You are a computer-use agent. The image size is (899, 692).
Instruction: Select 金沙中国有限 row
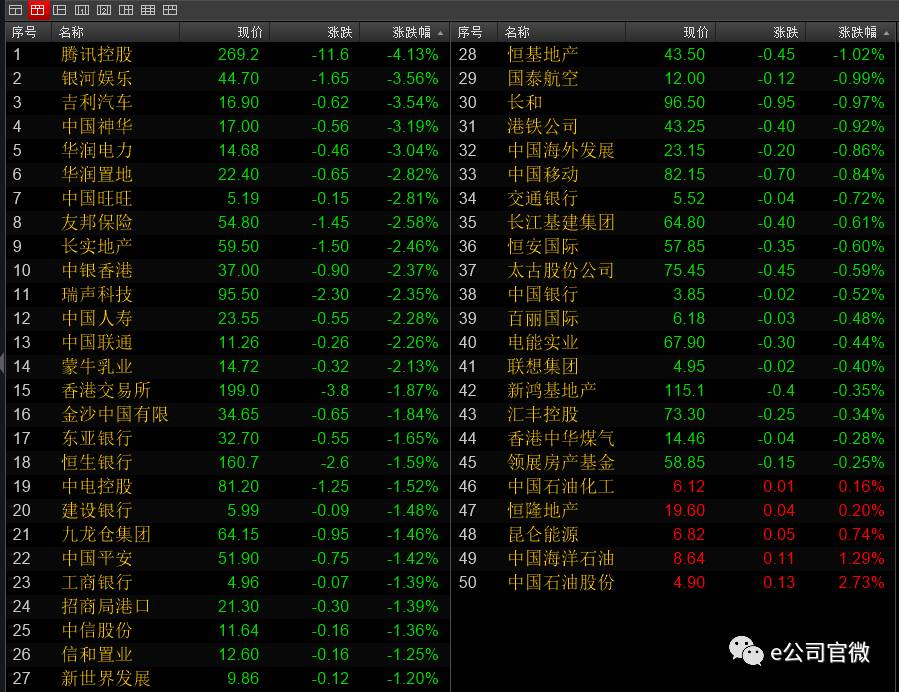coord(228,415)
